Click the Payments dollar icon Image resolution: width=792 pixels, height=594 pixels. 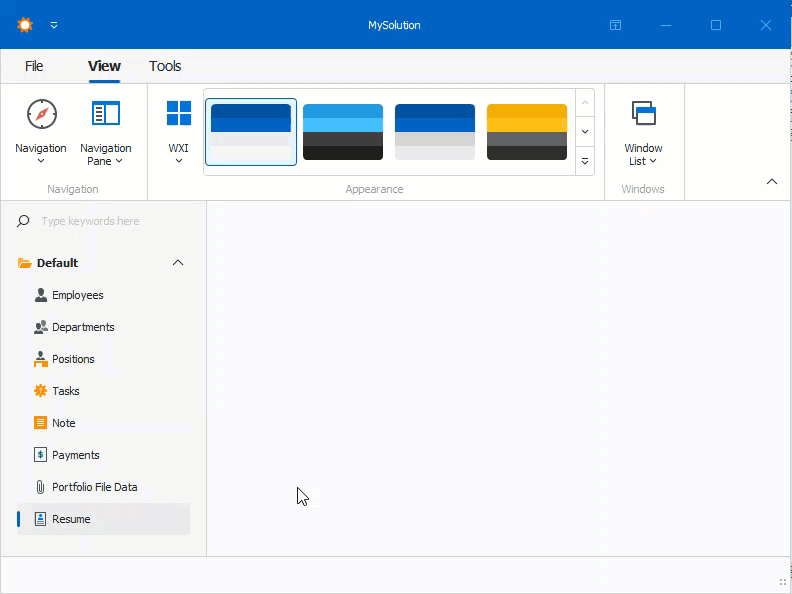(40, 455)
